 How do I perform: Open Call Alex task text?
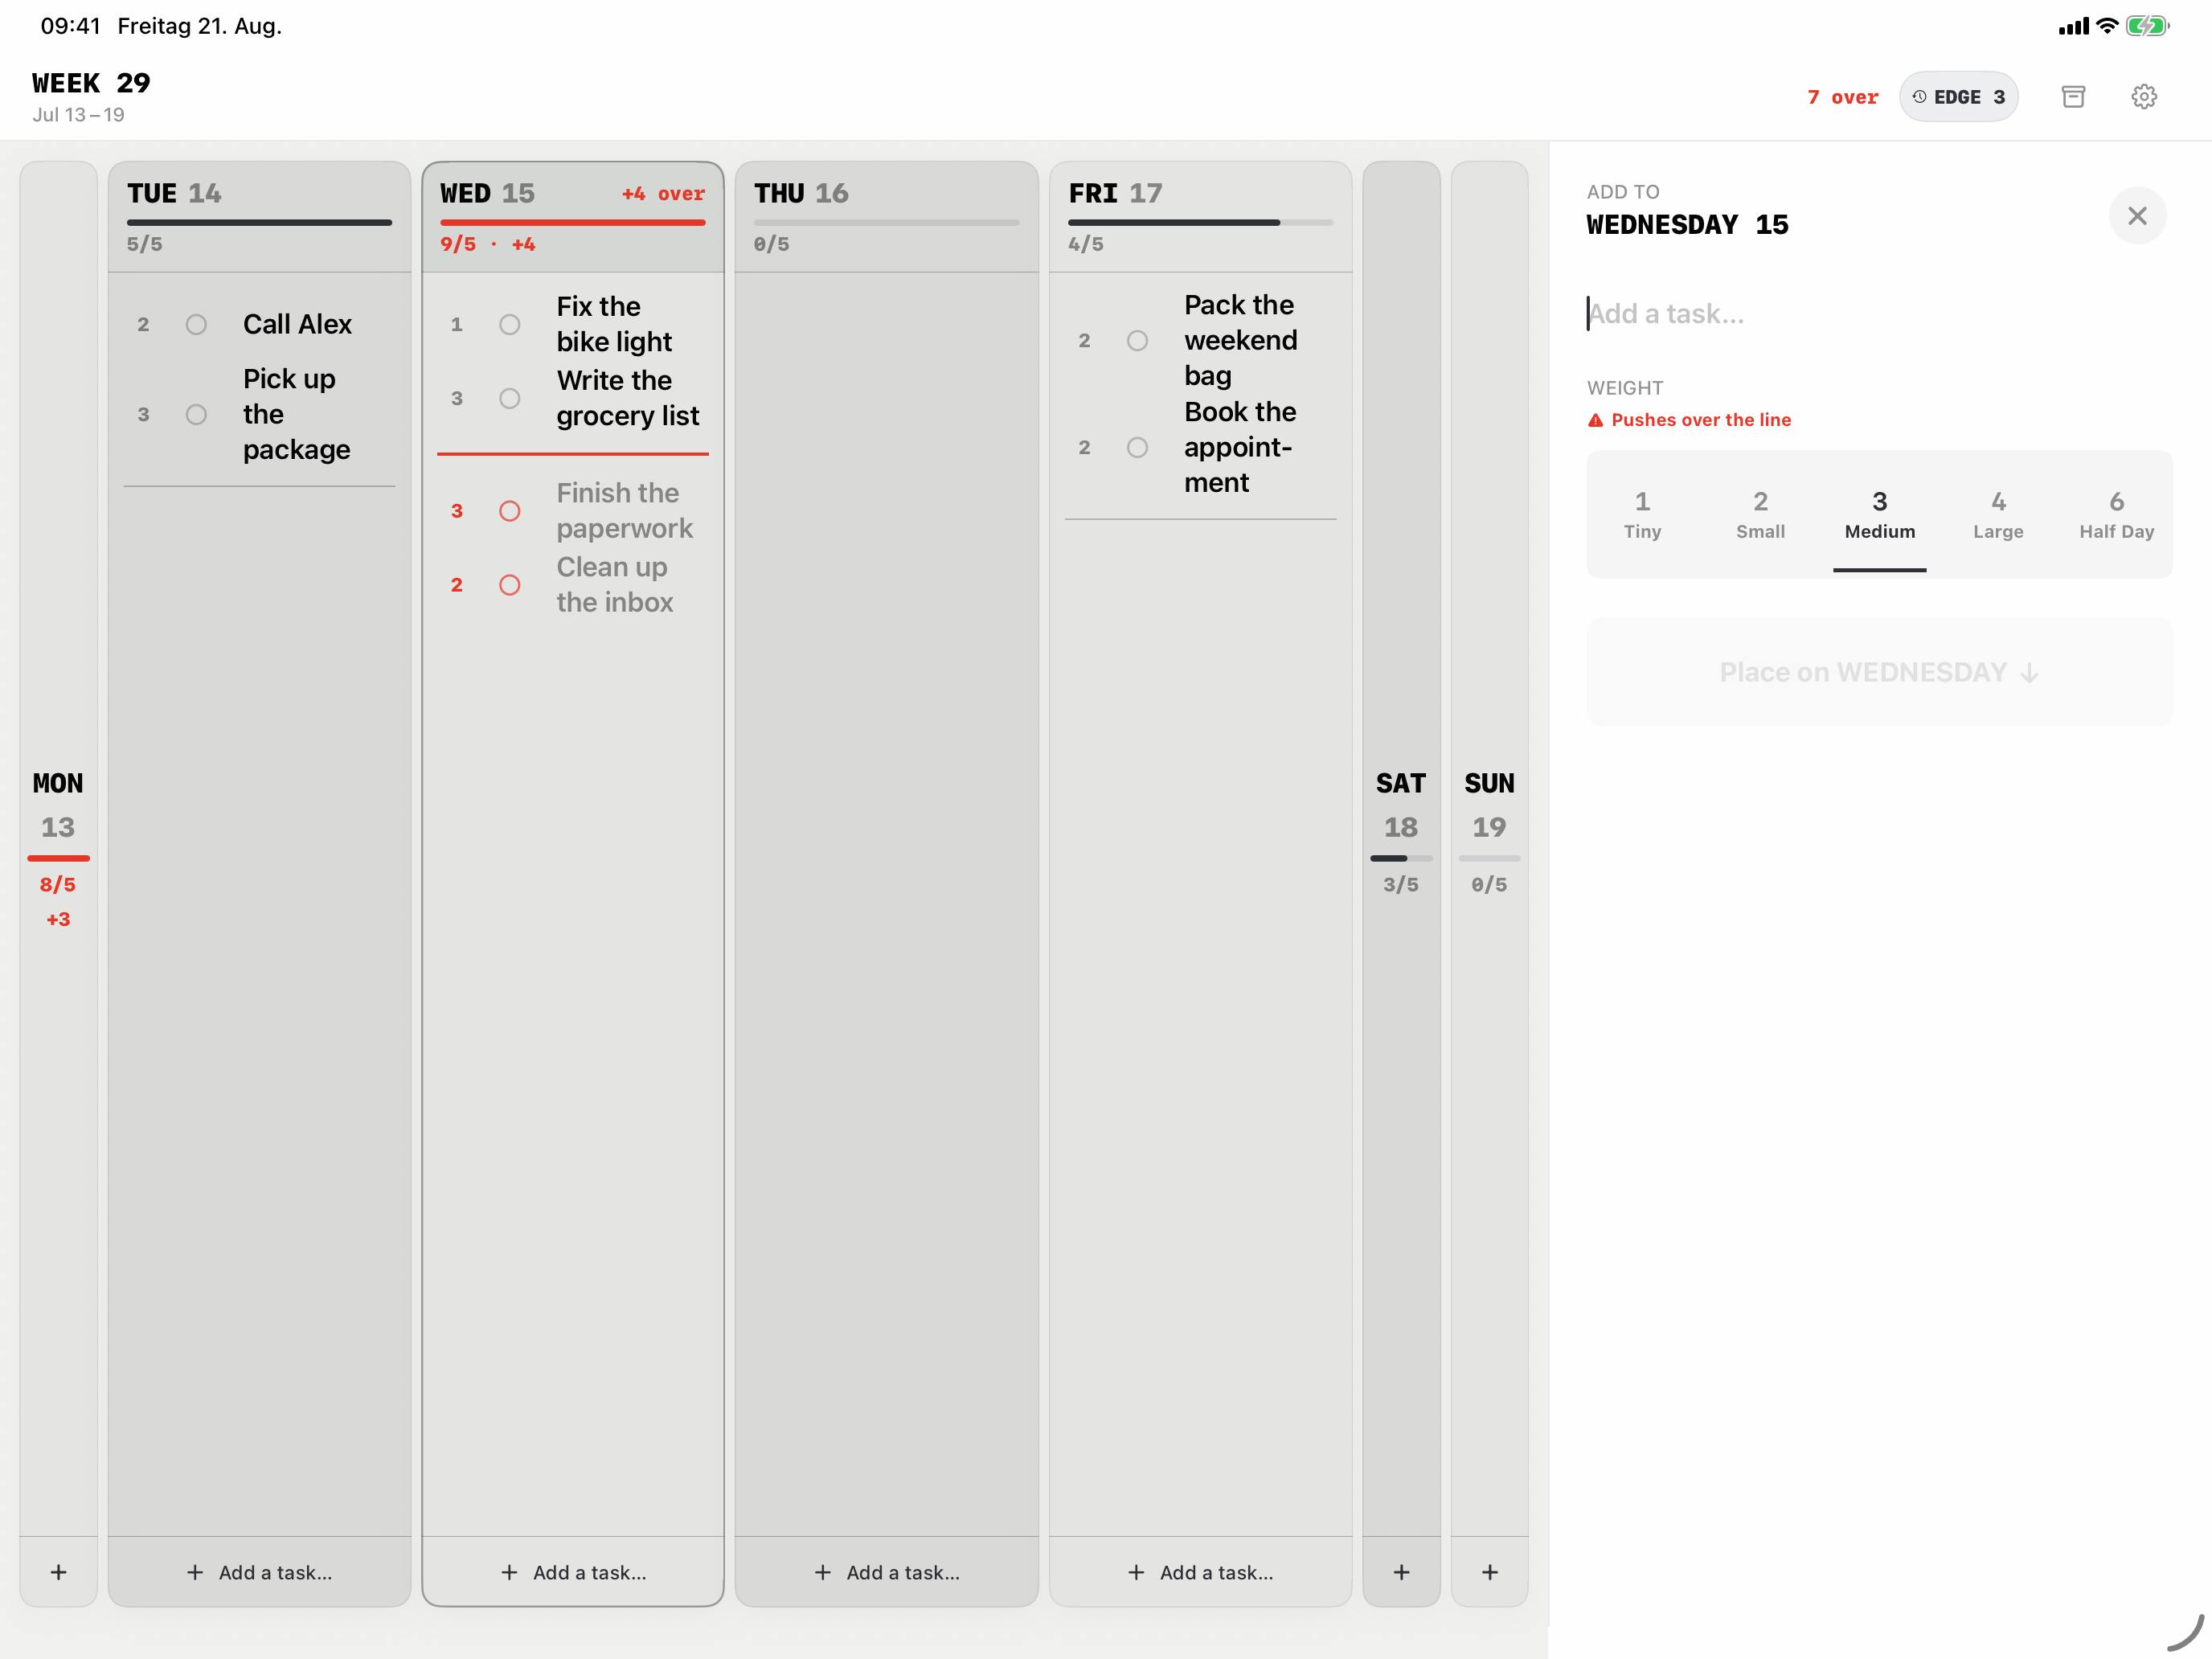click(x=297, y=325)
